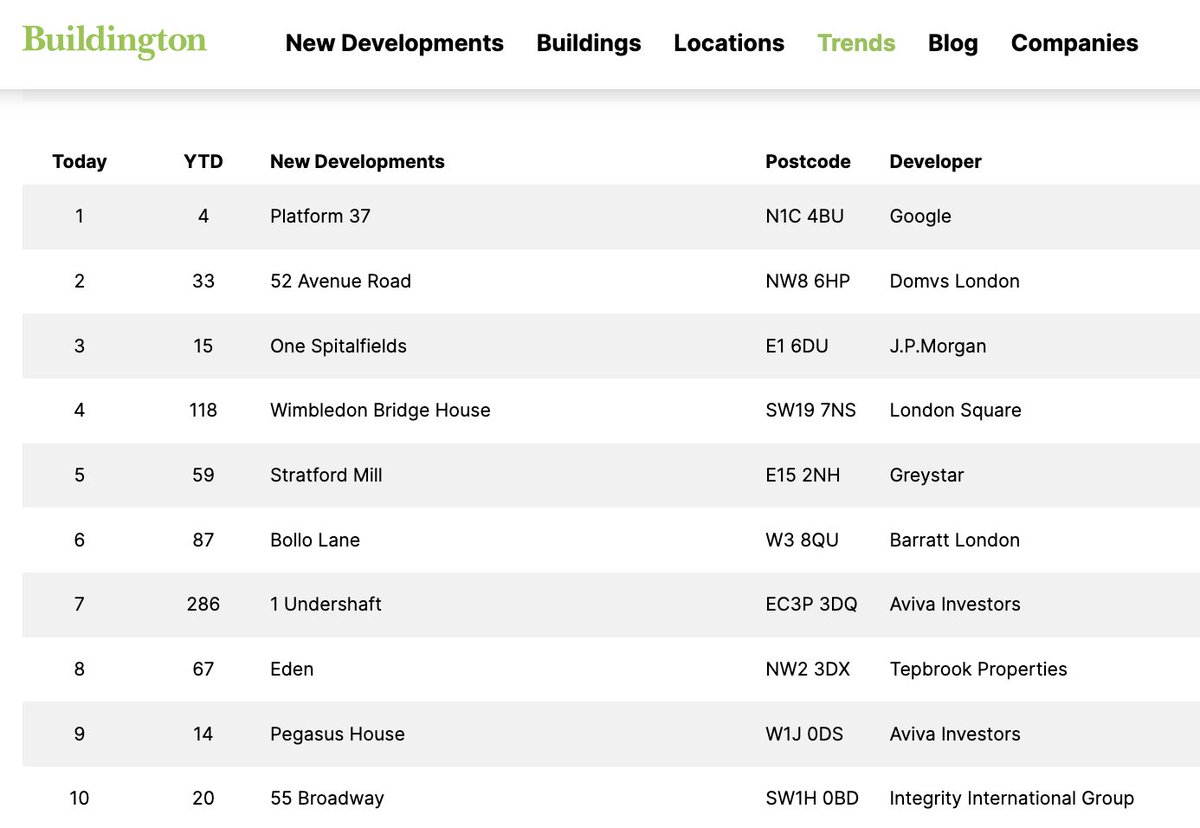Click developer Integrity International Group

(1012, 798)
